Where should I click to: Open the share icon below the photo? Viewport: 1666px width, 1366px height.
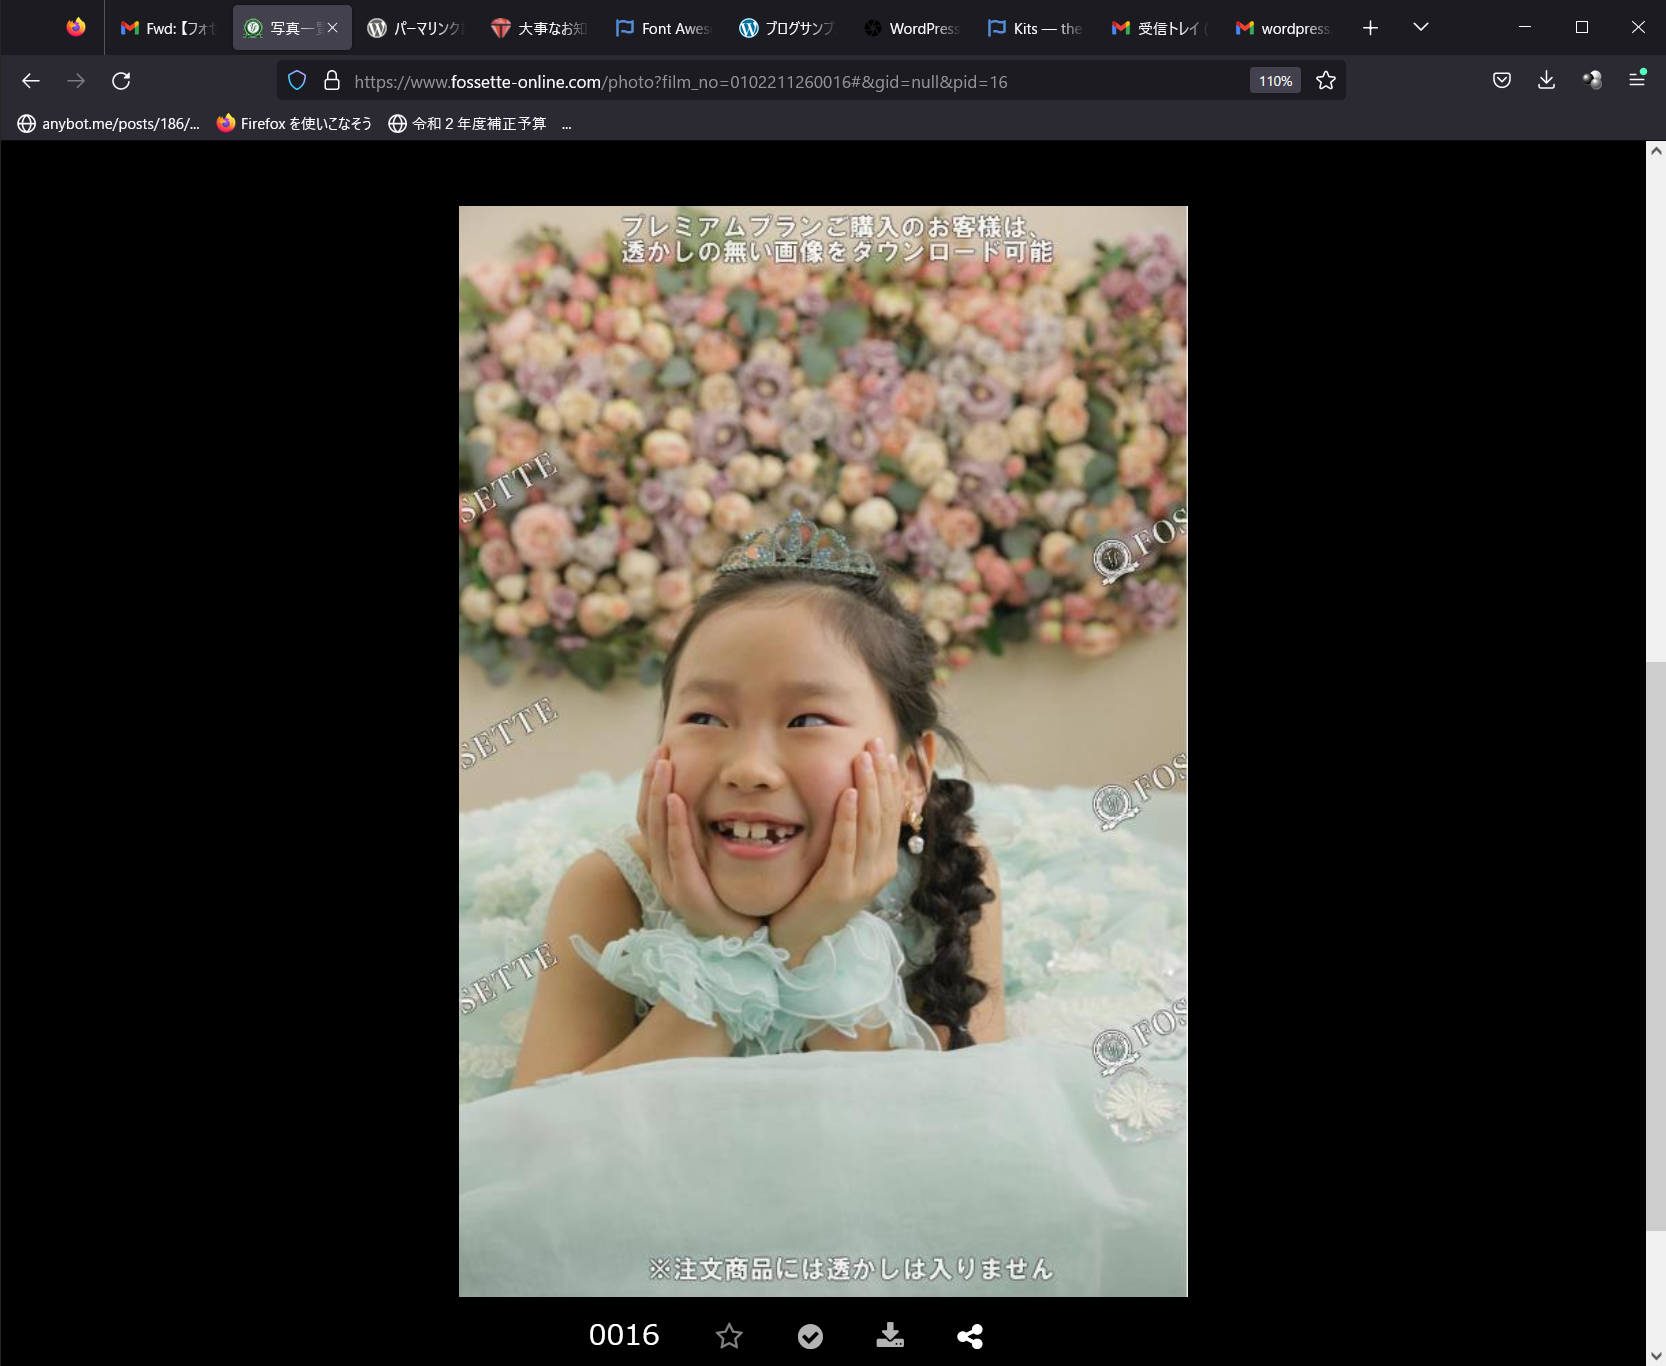[x=969, y=1336]
